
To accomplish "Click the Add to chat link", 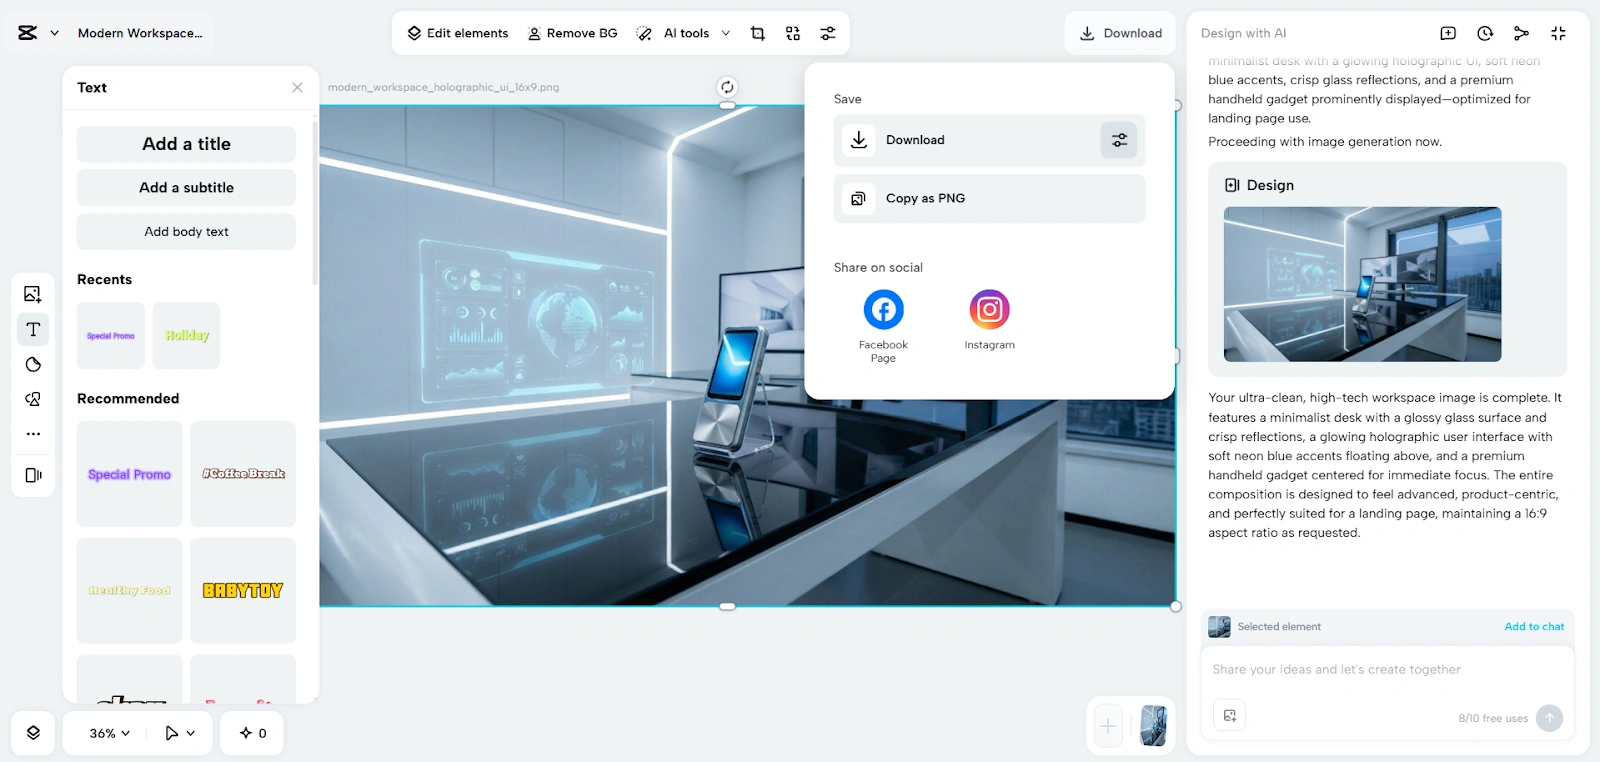I will tap(1534, 626).
